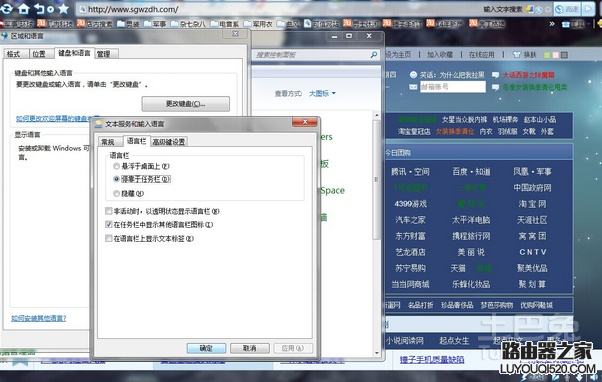Open the welcome-screen keyboard layout help link

[x=54, y=118]
